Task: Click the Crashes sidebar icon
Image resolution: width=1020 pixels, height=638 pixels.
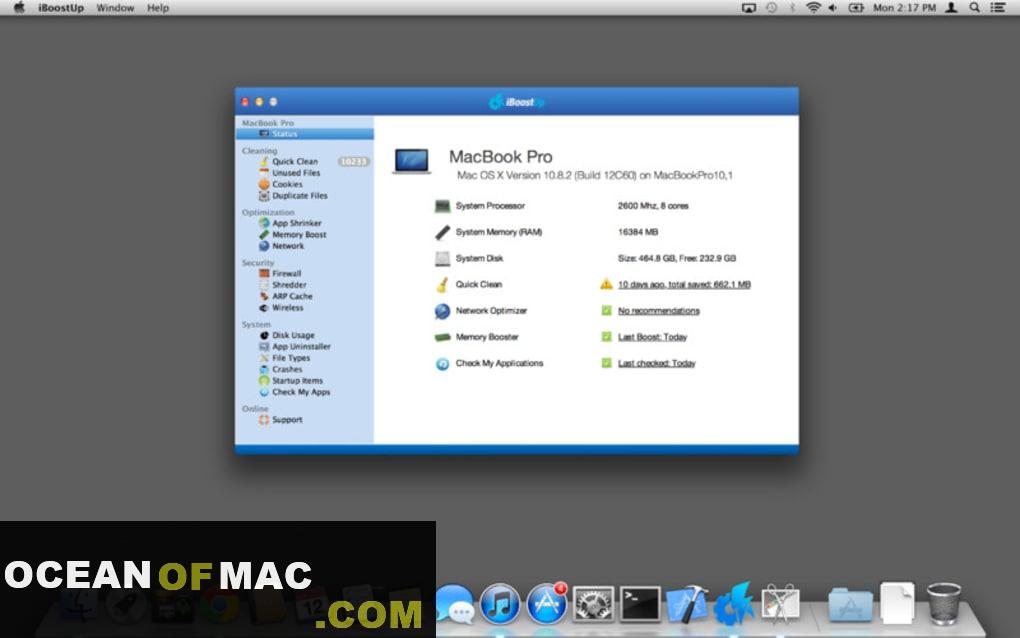Action: click(x=264, y=369)
